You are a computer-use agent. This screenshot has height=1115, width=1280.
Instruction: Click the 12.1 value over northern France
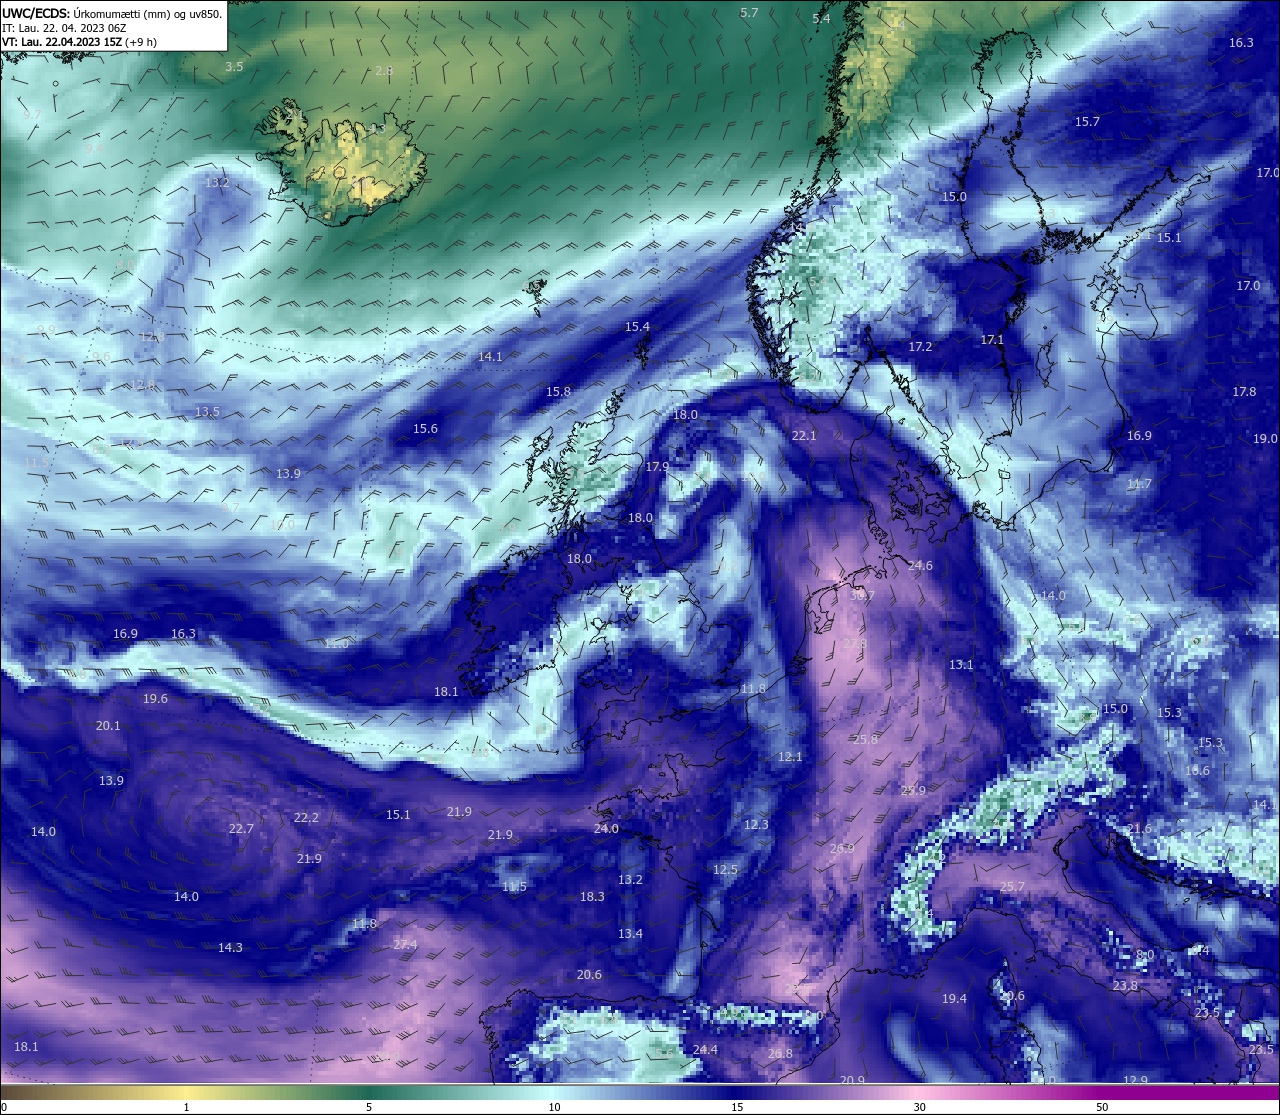[x=790, y=756]
